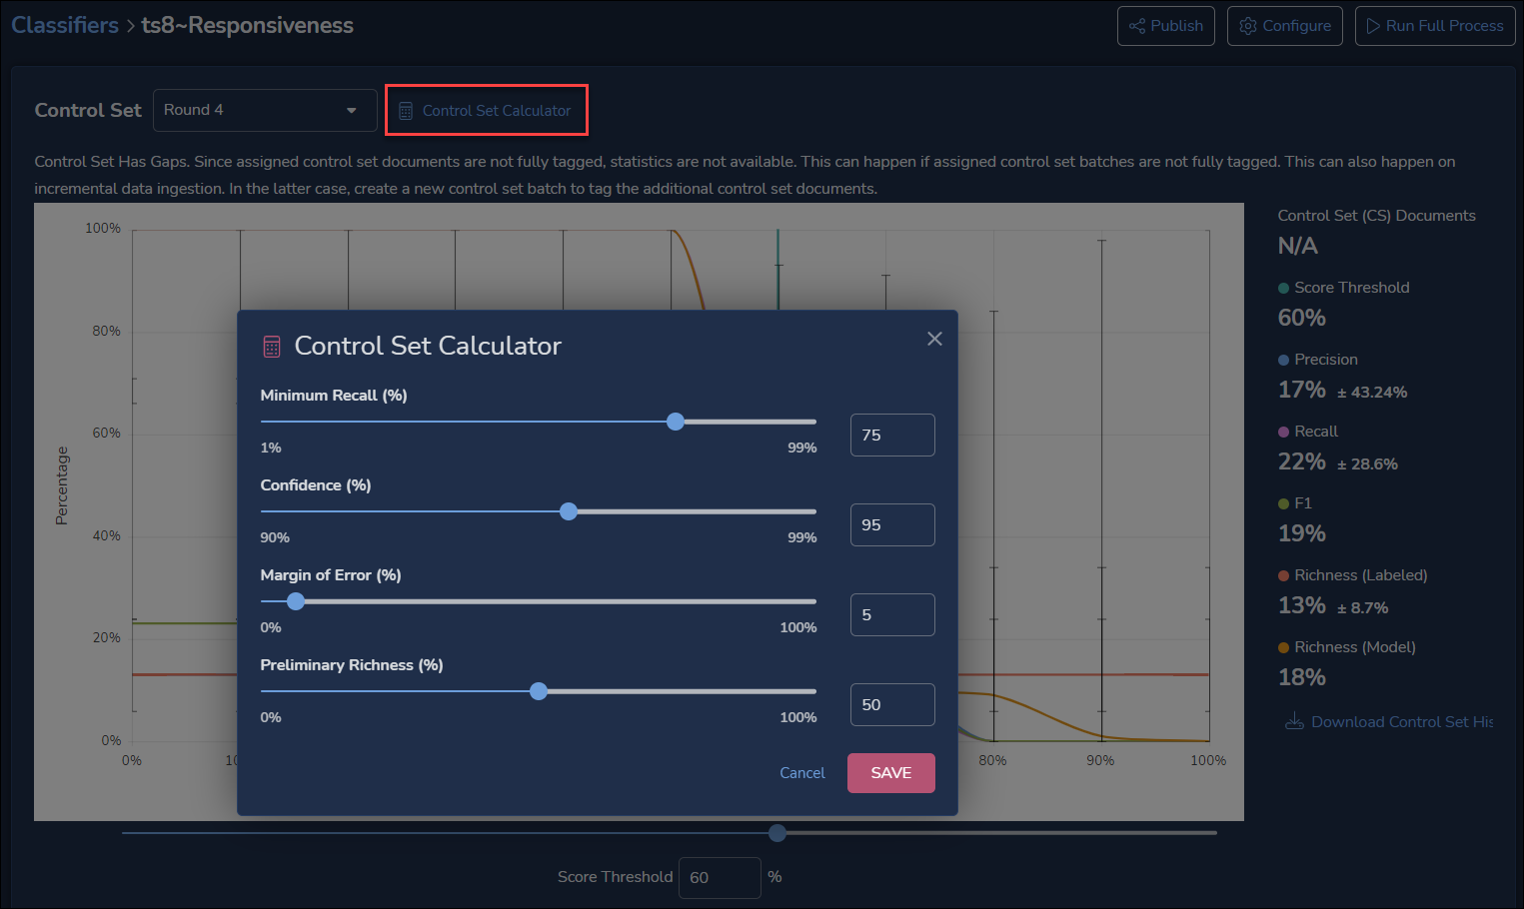The image size is (1524, 909).
Task: Click the SAVE button in the calculator
Action: [x=891, y=773]
